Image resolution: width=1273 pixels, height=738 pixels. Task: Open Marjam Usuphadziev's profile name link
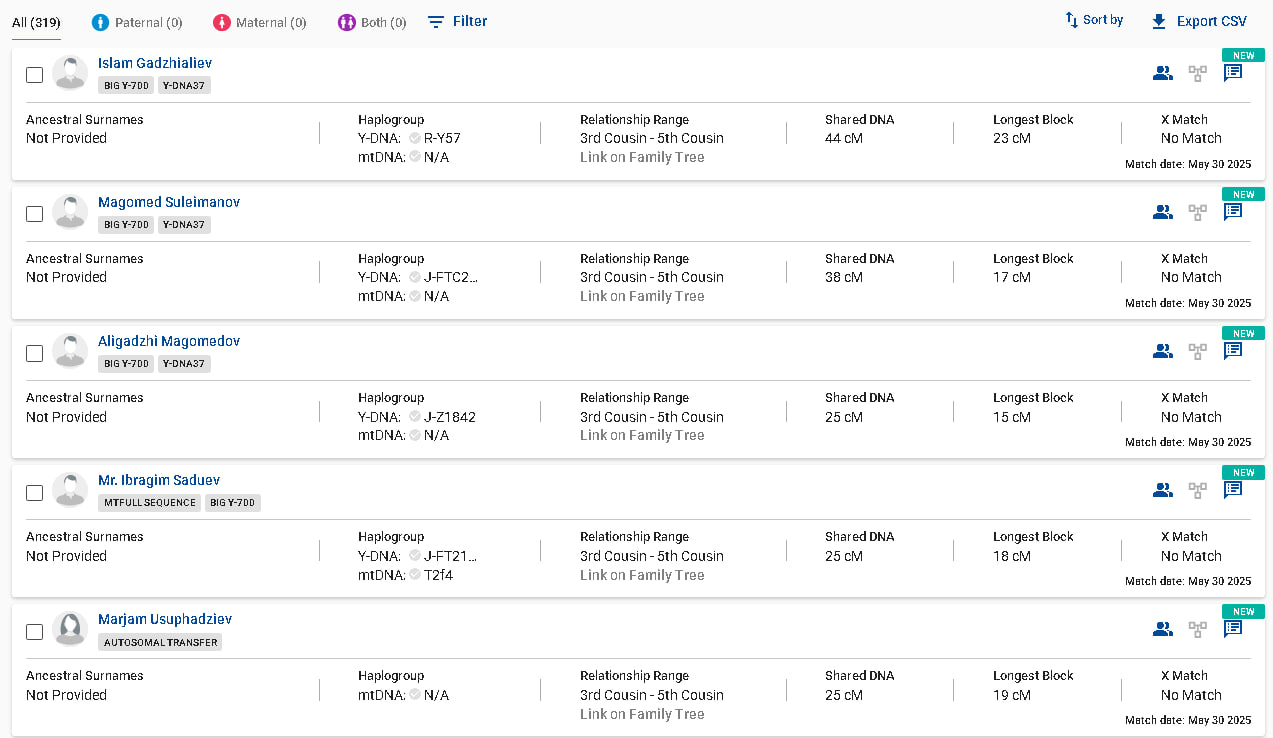[165, 619]
